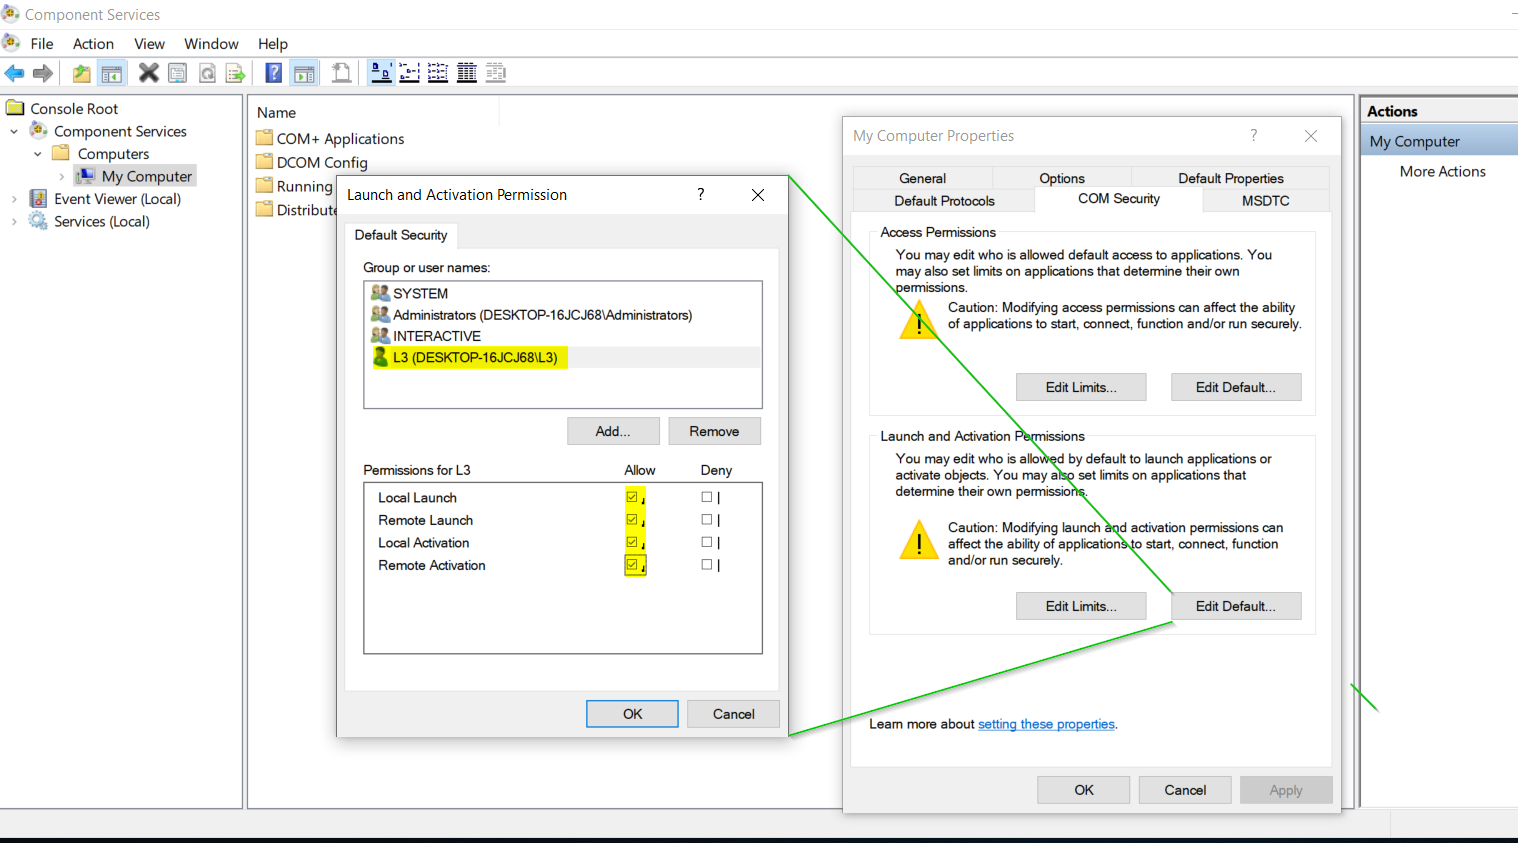This screenshot has width=1518, height=843.
Task: Open the Window menu
Action: coord(211,44)
